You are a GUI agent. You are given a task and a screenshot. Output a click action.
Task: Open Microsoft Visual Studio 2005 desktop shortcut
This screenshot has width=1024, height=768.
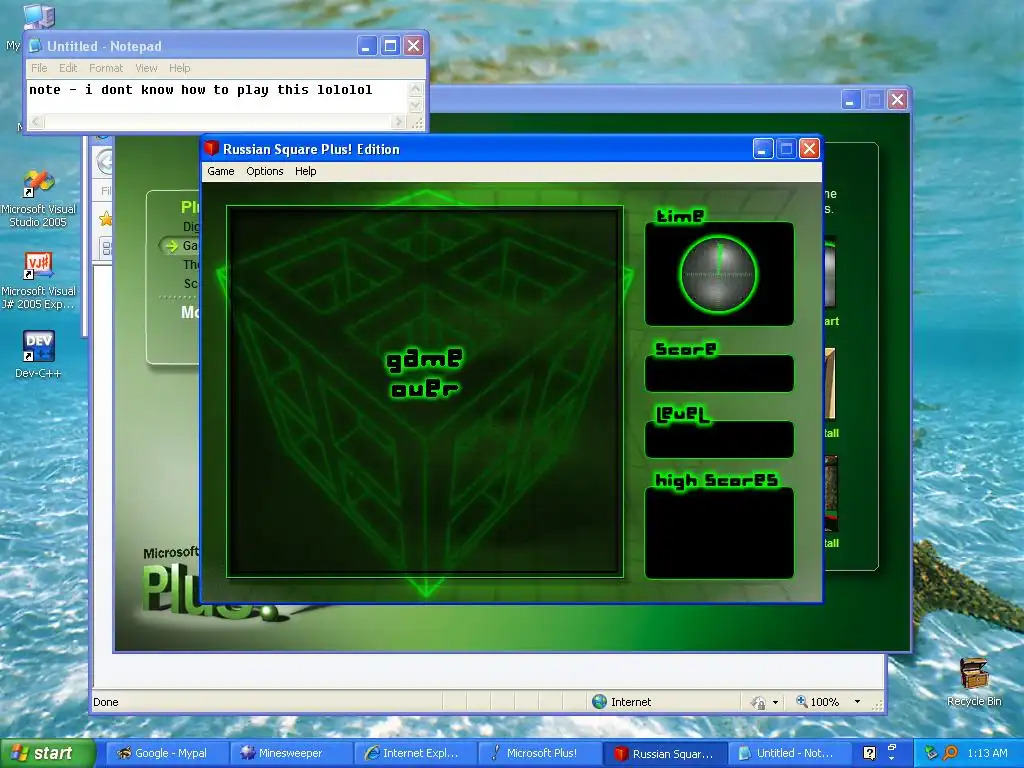click(x=38, y=199)
